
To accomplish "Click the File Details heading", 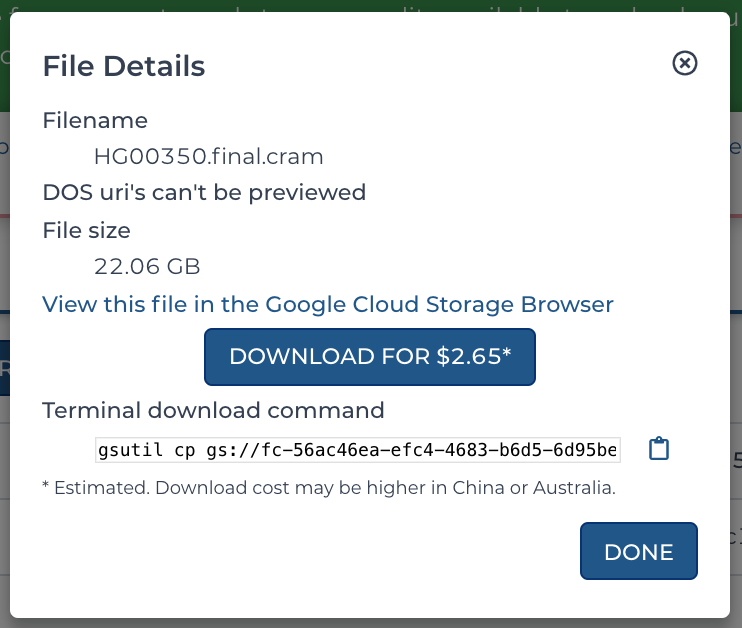I will coord(124,66).
